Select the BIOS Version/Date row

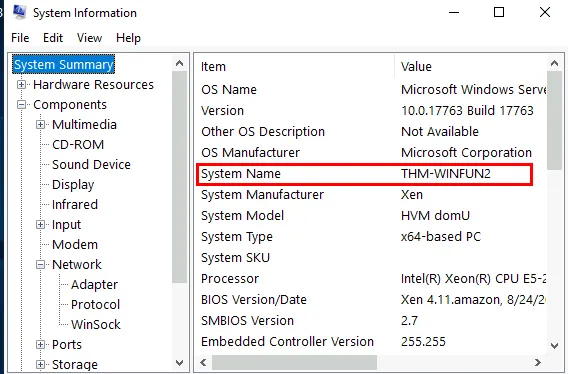point(371,300)
